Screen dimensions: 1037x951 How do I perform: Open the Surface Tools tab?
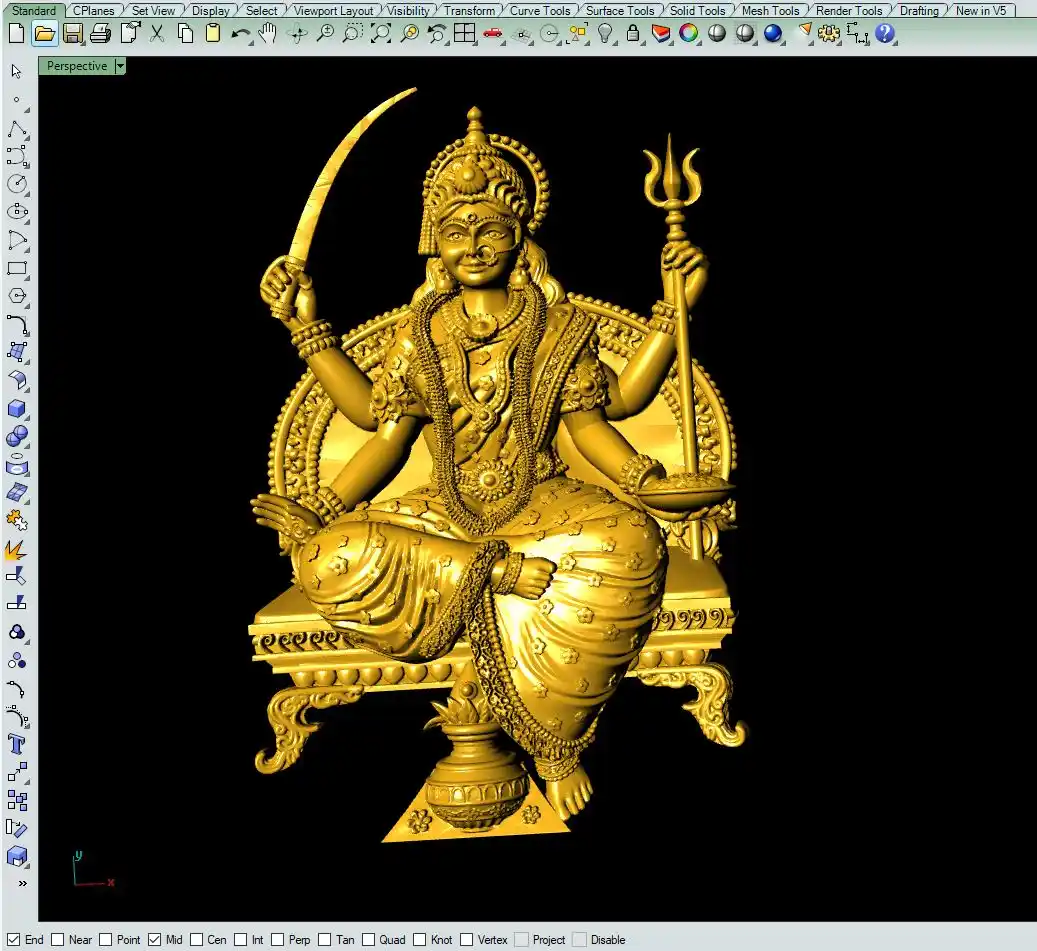(x=619, y=11)
